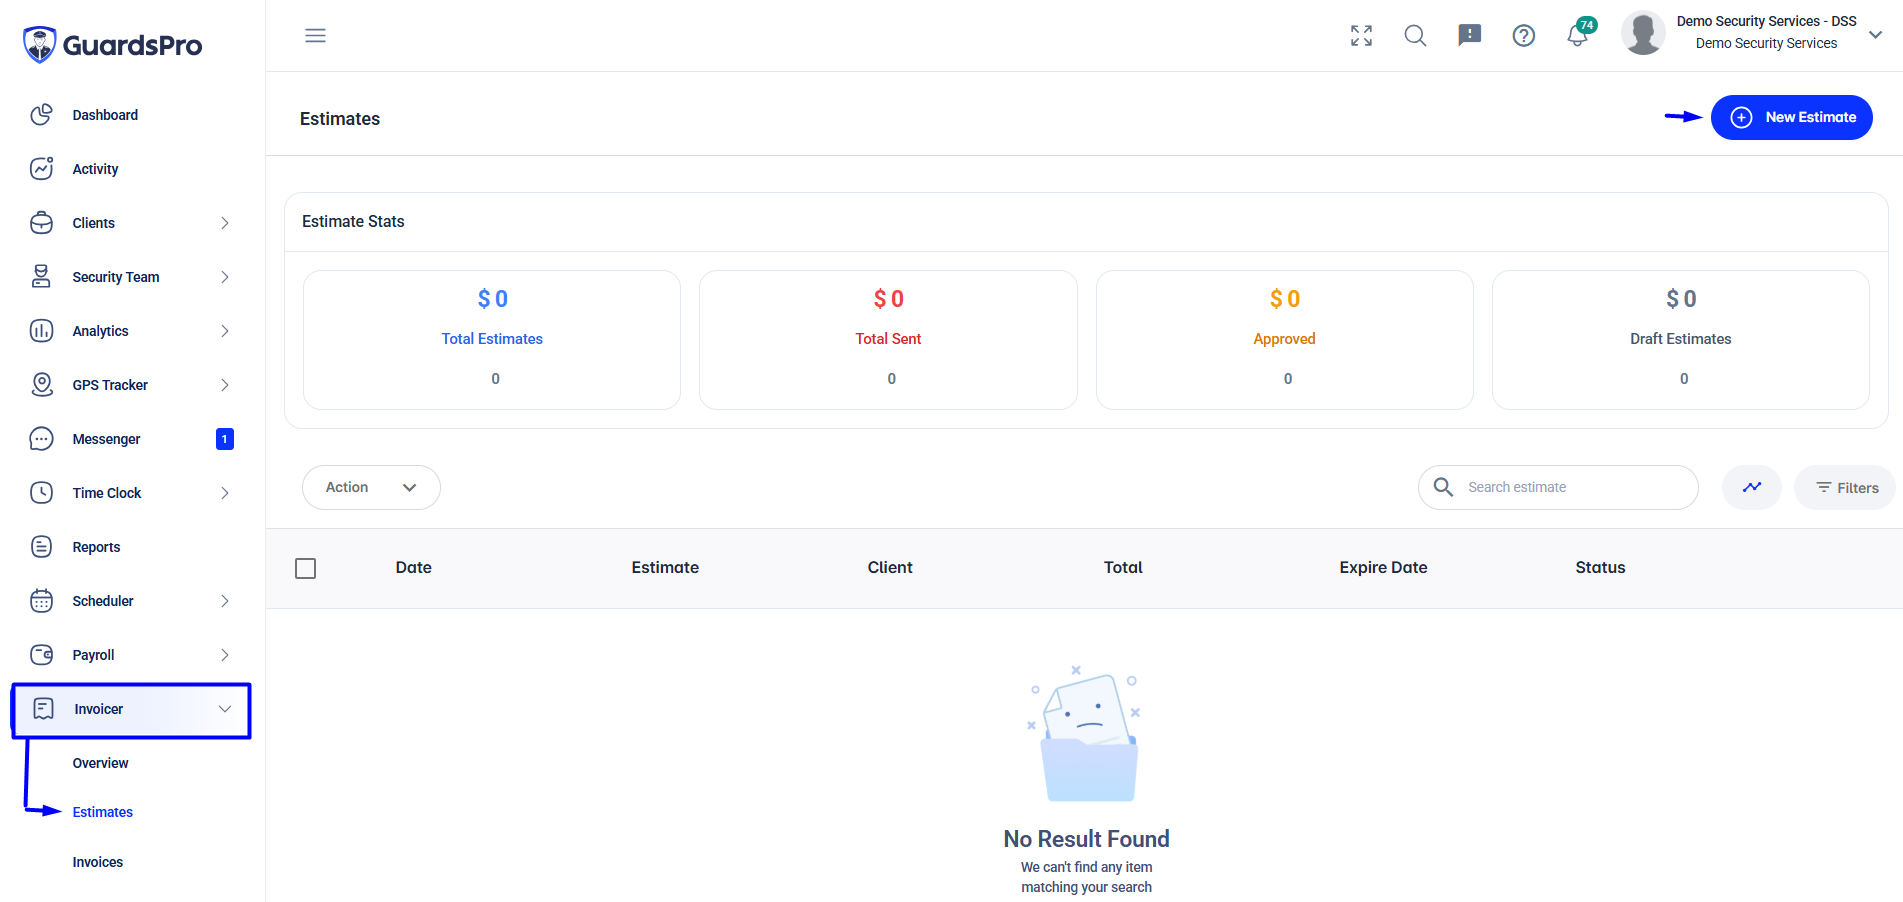Image resolution: width=1903 pixels, height=902 pixels.
Task: Open the Estimates submenu item
Action: (102, 812)
